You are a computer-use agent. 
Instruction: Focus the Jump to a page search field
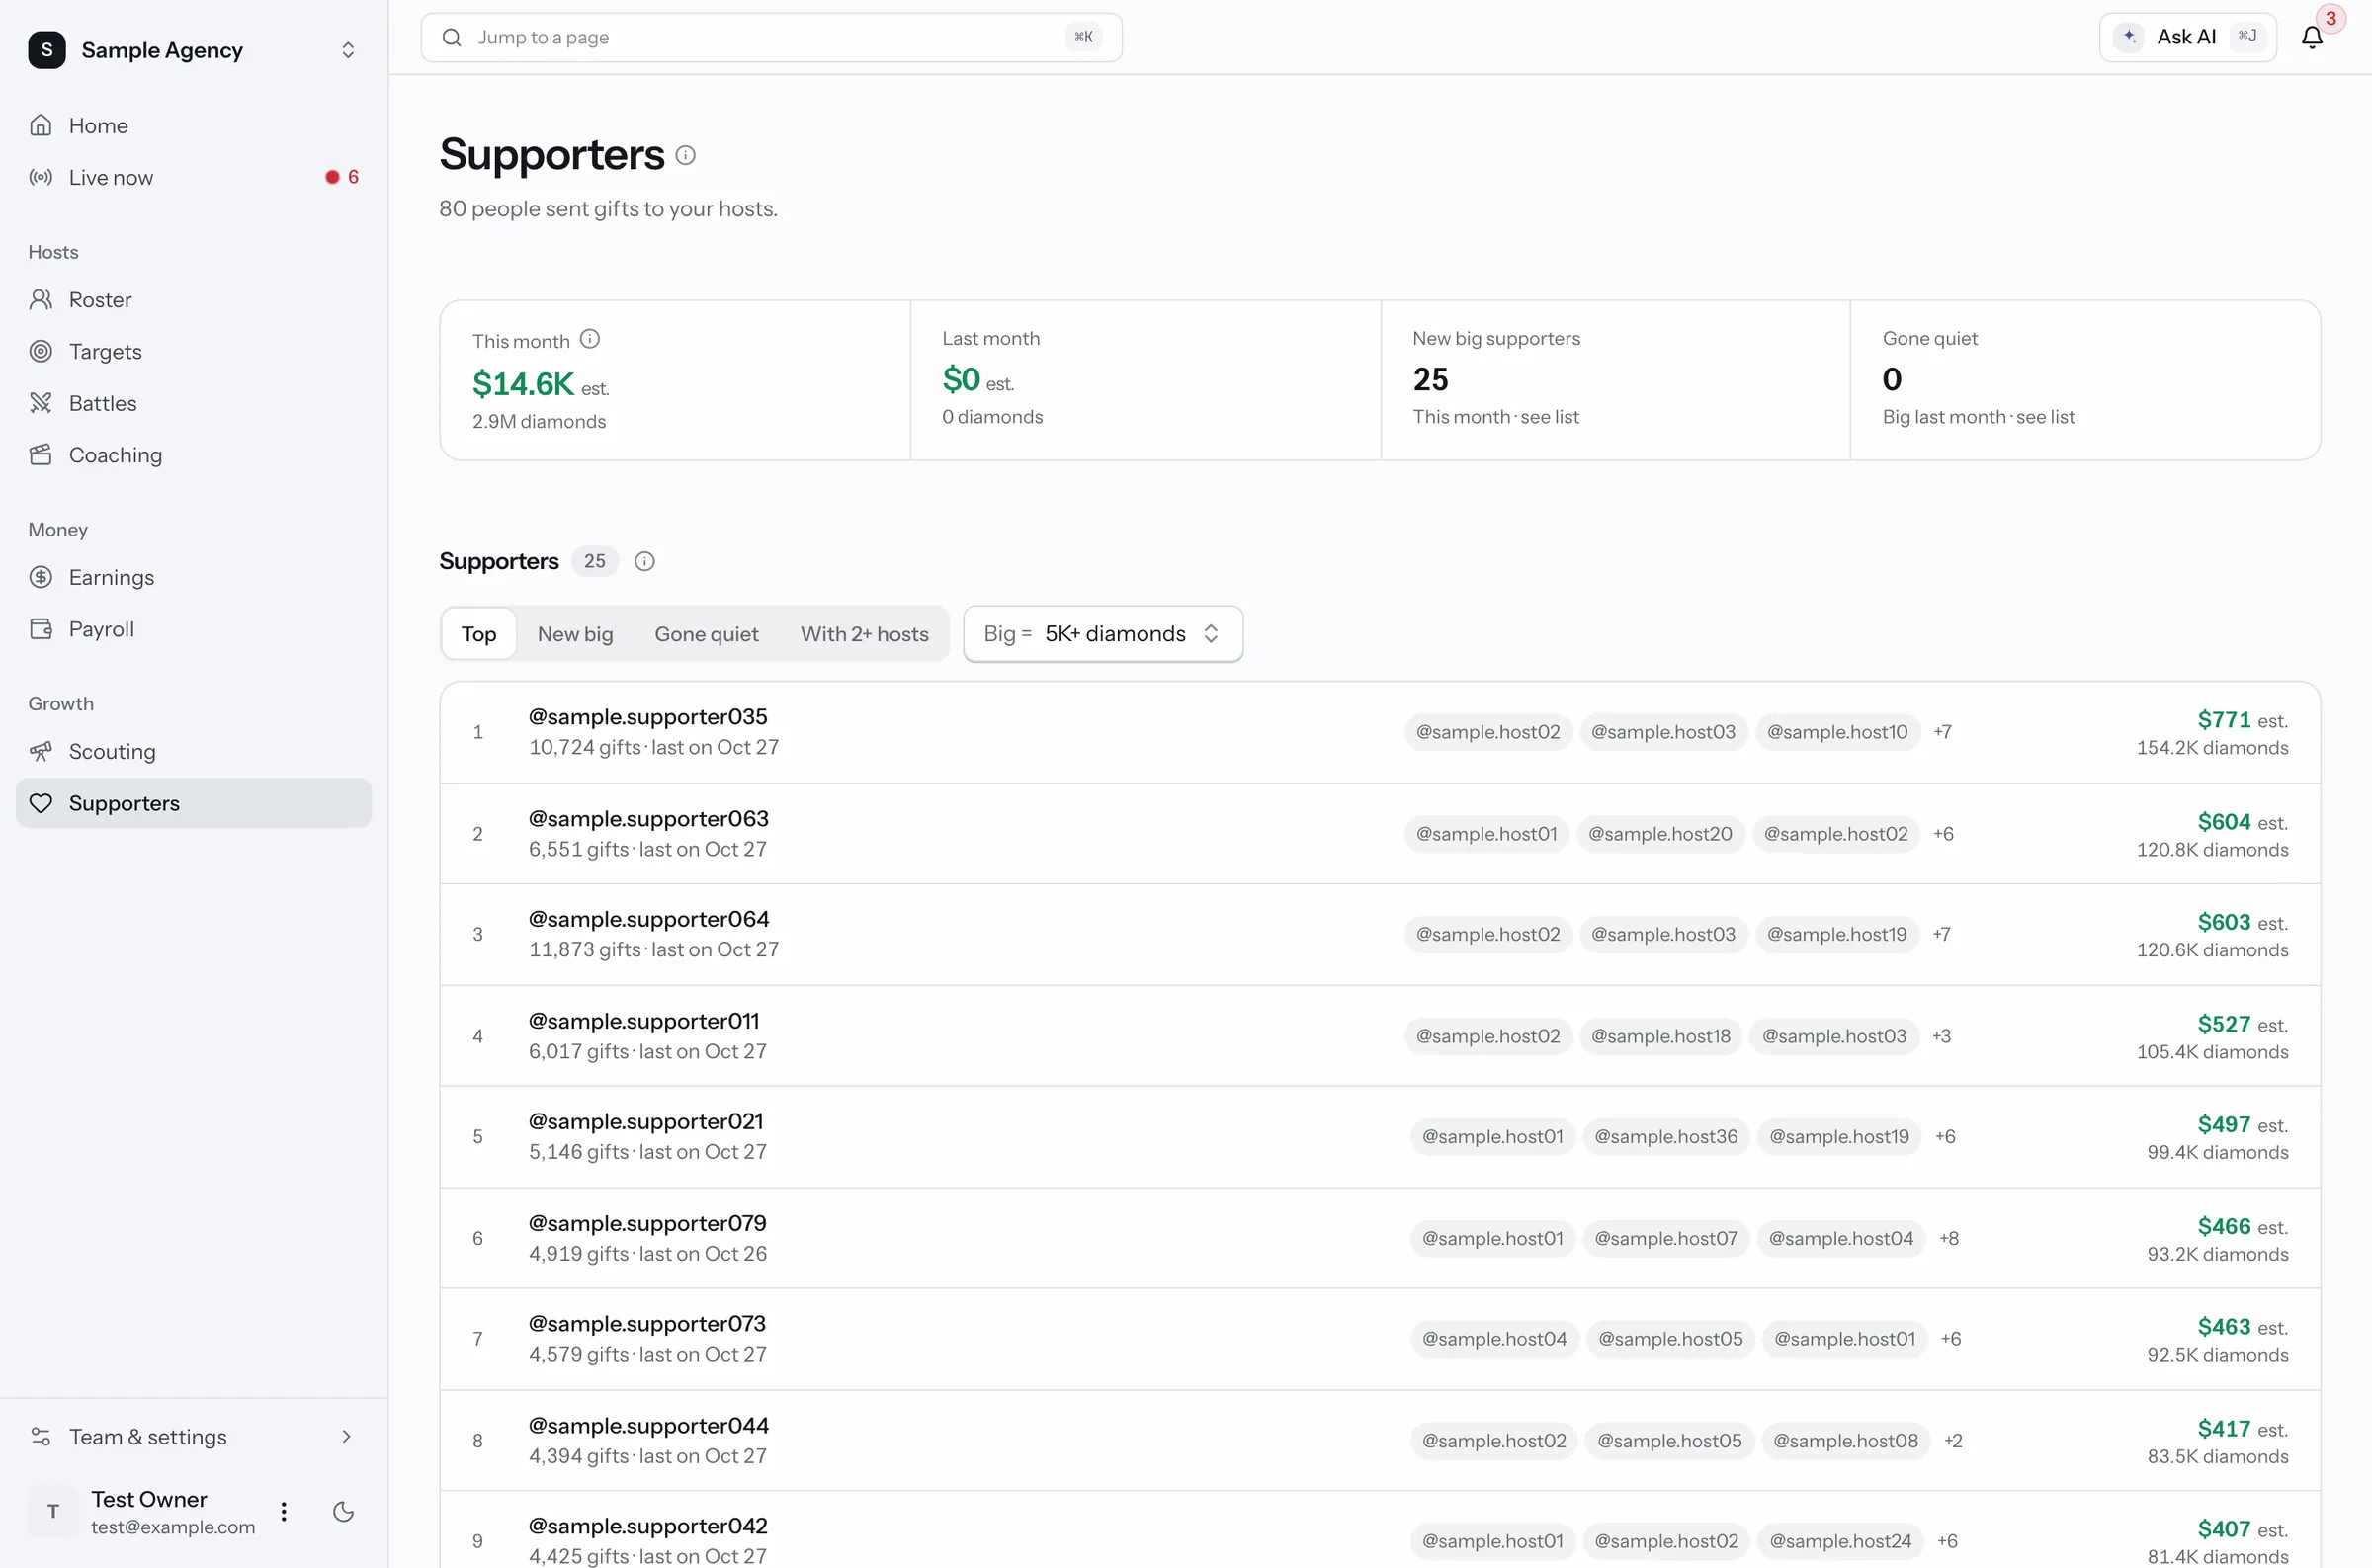point(771,38)
